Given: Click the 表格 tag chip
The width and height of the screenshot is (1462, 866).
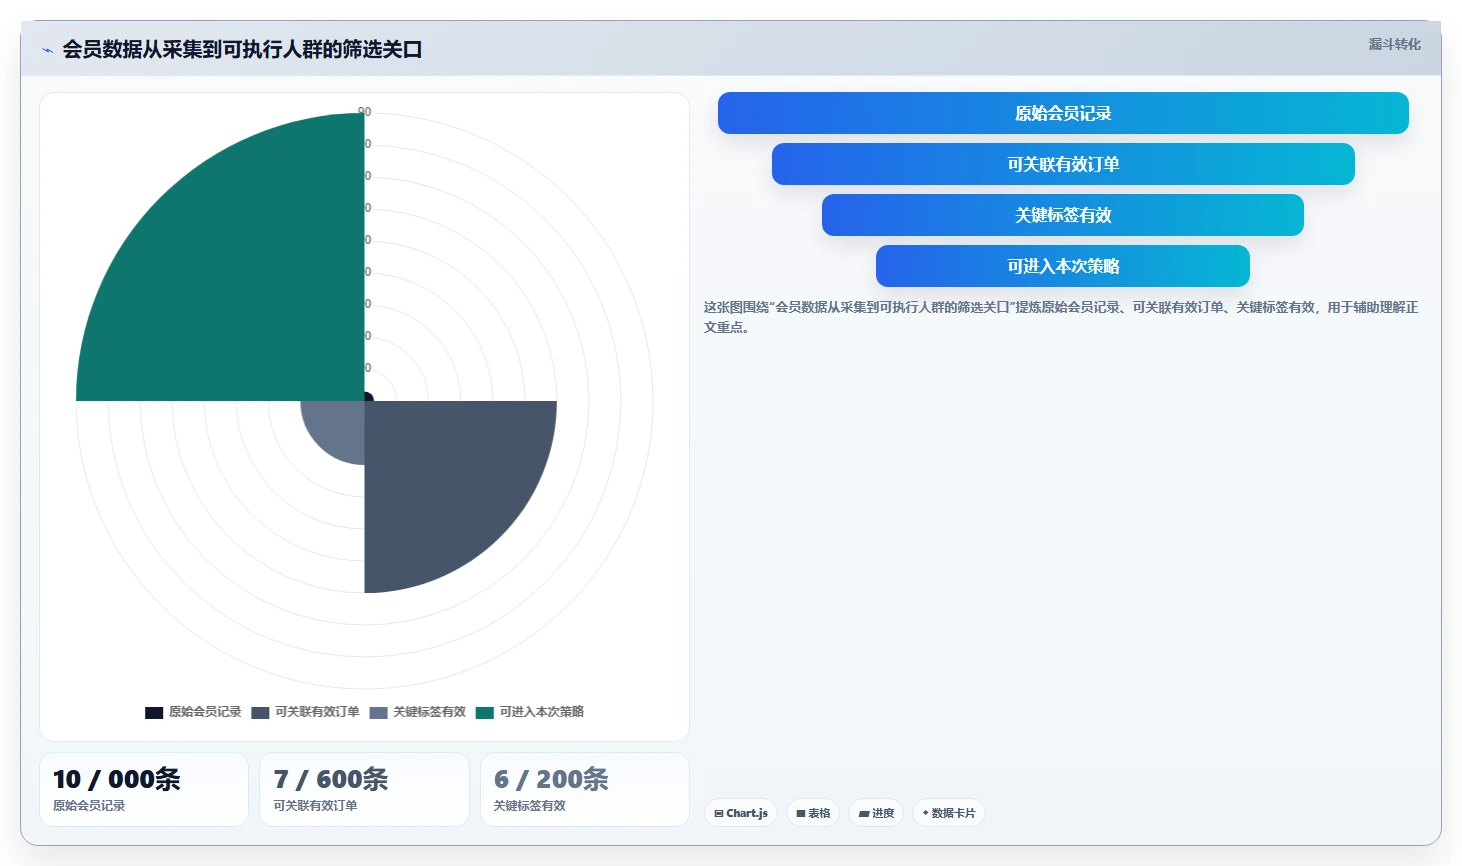Looking at the screenshot, I should pyautogui.click(x=813, y=813).
